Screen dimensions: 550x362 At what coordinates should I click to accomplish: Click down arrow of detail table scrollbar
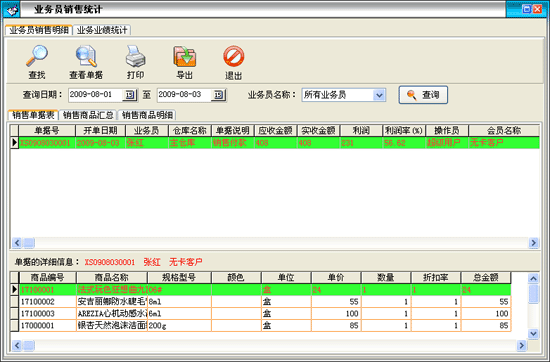(533, 334)
